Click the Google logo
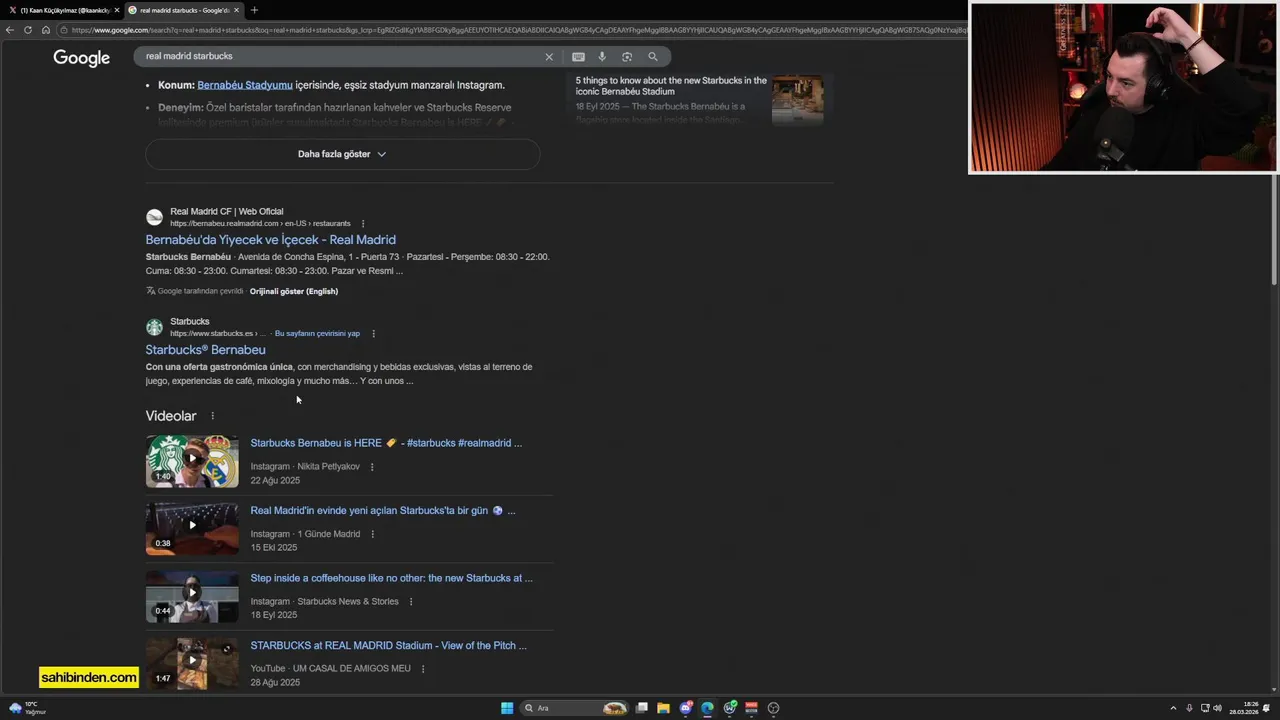The height and width of the screenshot is (720, 1280). (x=81, y=58)
